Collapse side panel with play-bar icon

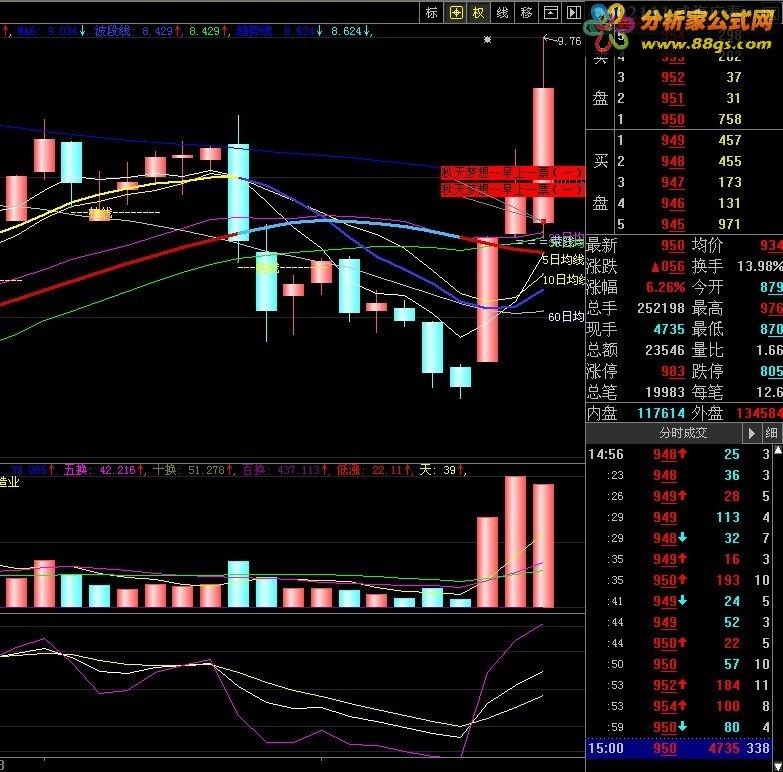click(573, 12)
